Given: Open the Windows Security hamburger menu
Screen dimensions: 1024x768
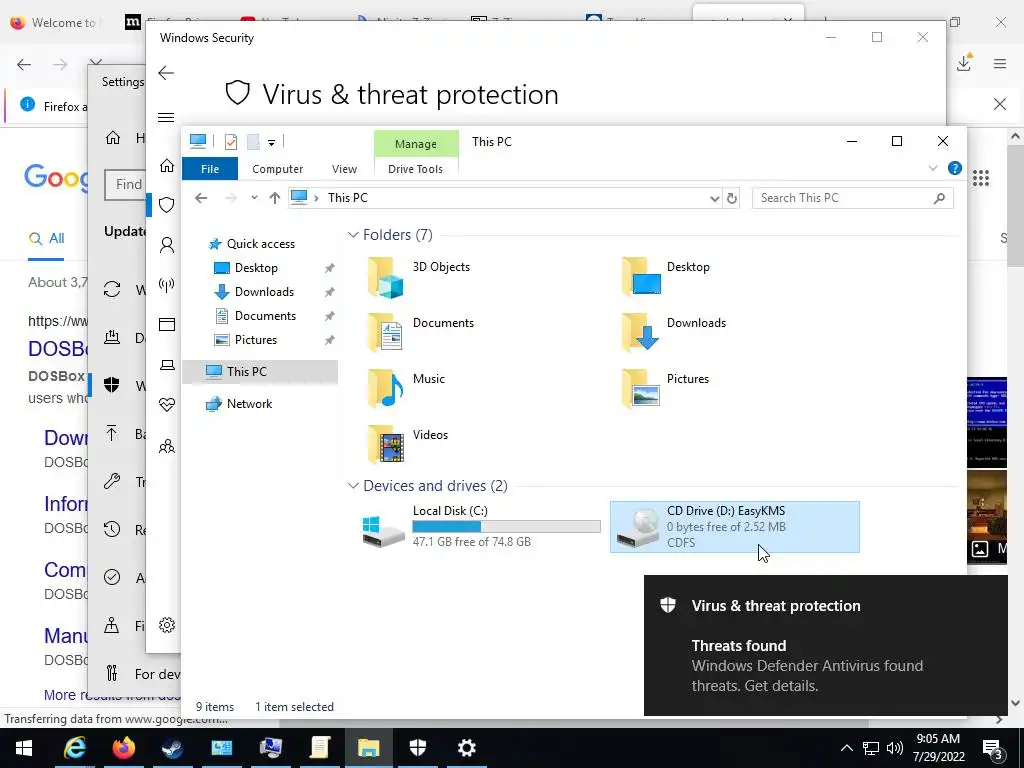Looking at the screenshot, I should [x=166, y=118].
